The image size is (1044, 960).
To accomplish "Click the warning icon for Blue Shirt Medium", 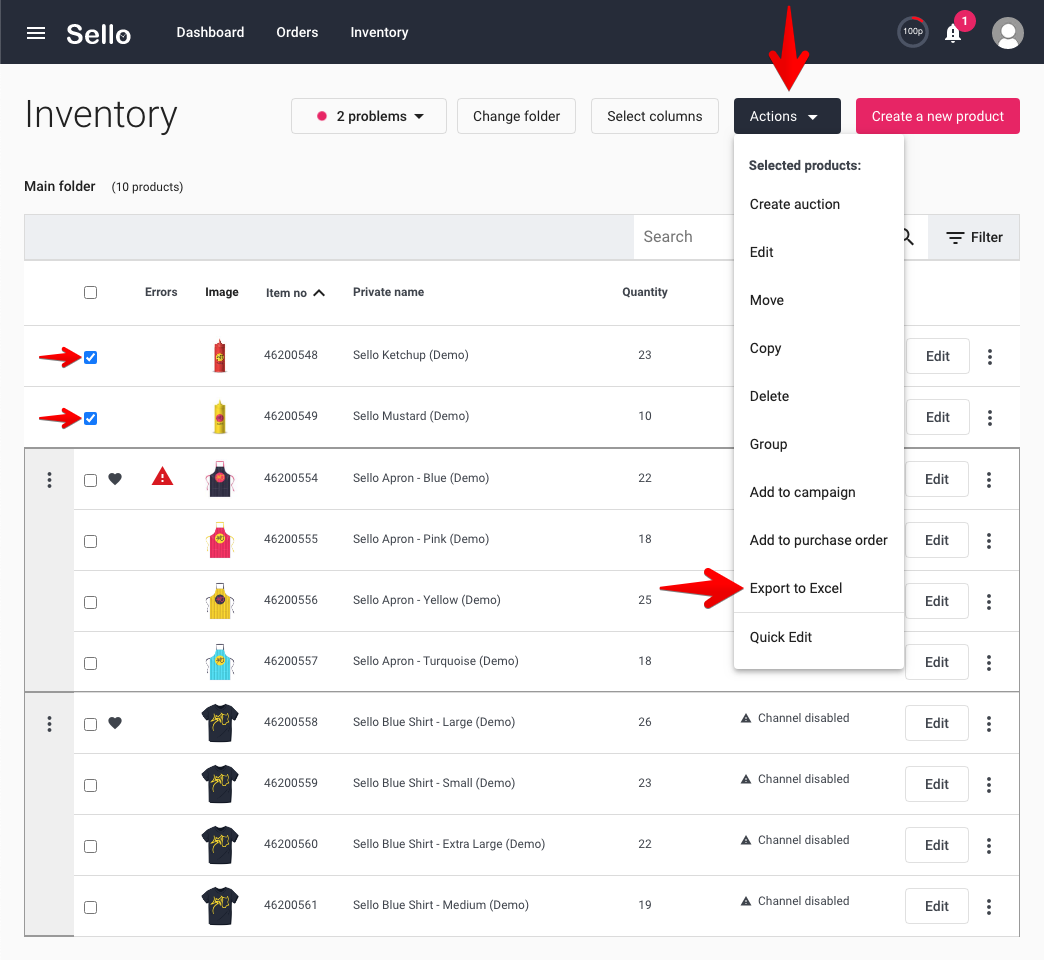I will [746, 901].
